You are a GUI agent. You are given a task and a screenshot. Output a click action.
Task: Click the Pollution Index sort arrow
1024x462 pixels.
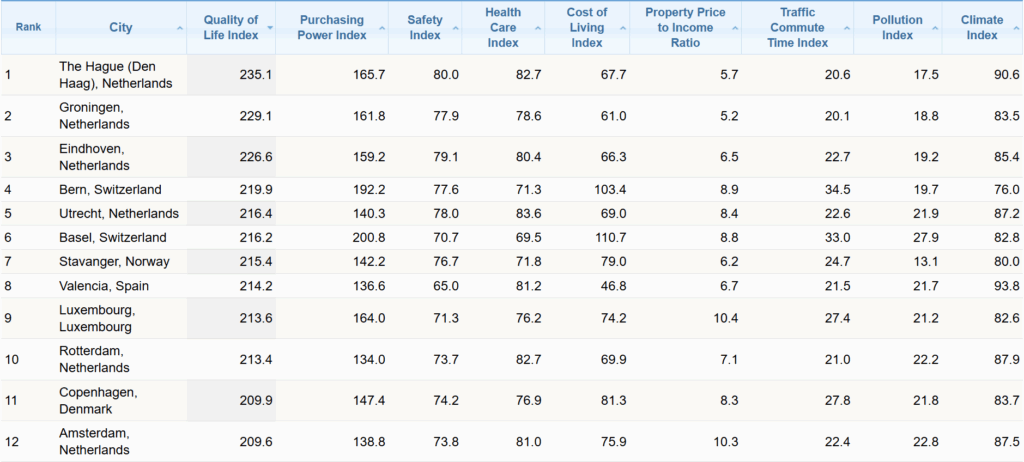(935, 28)
